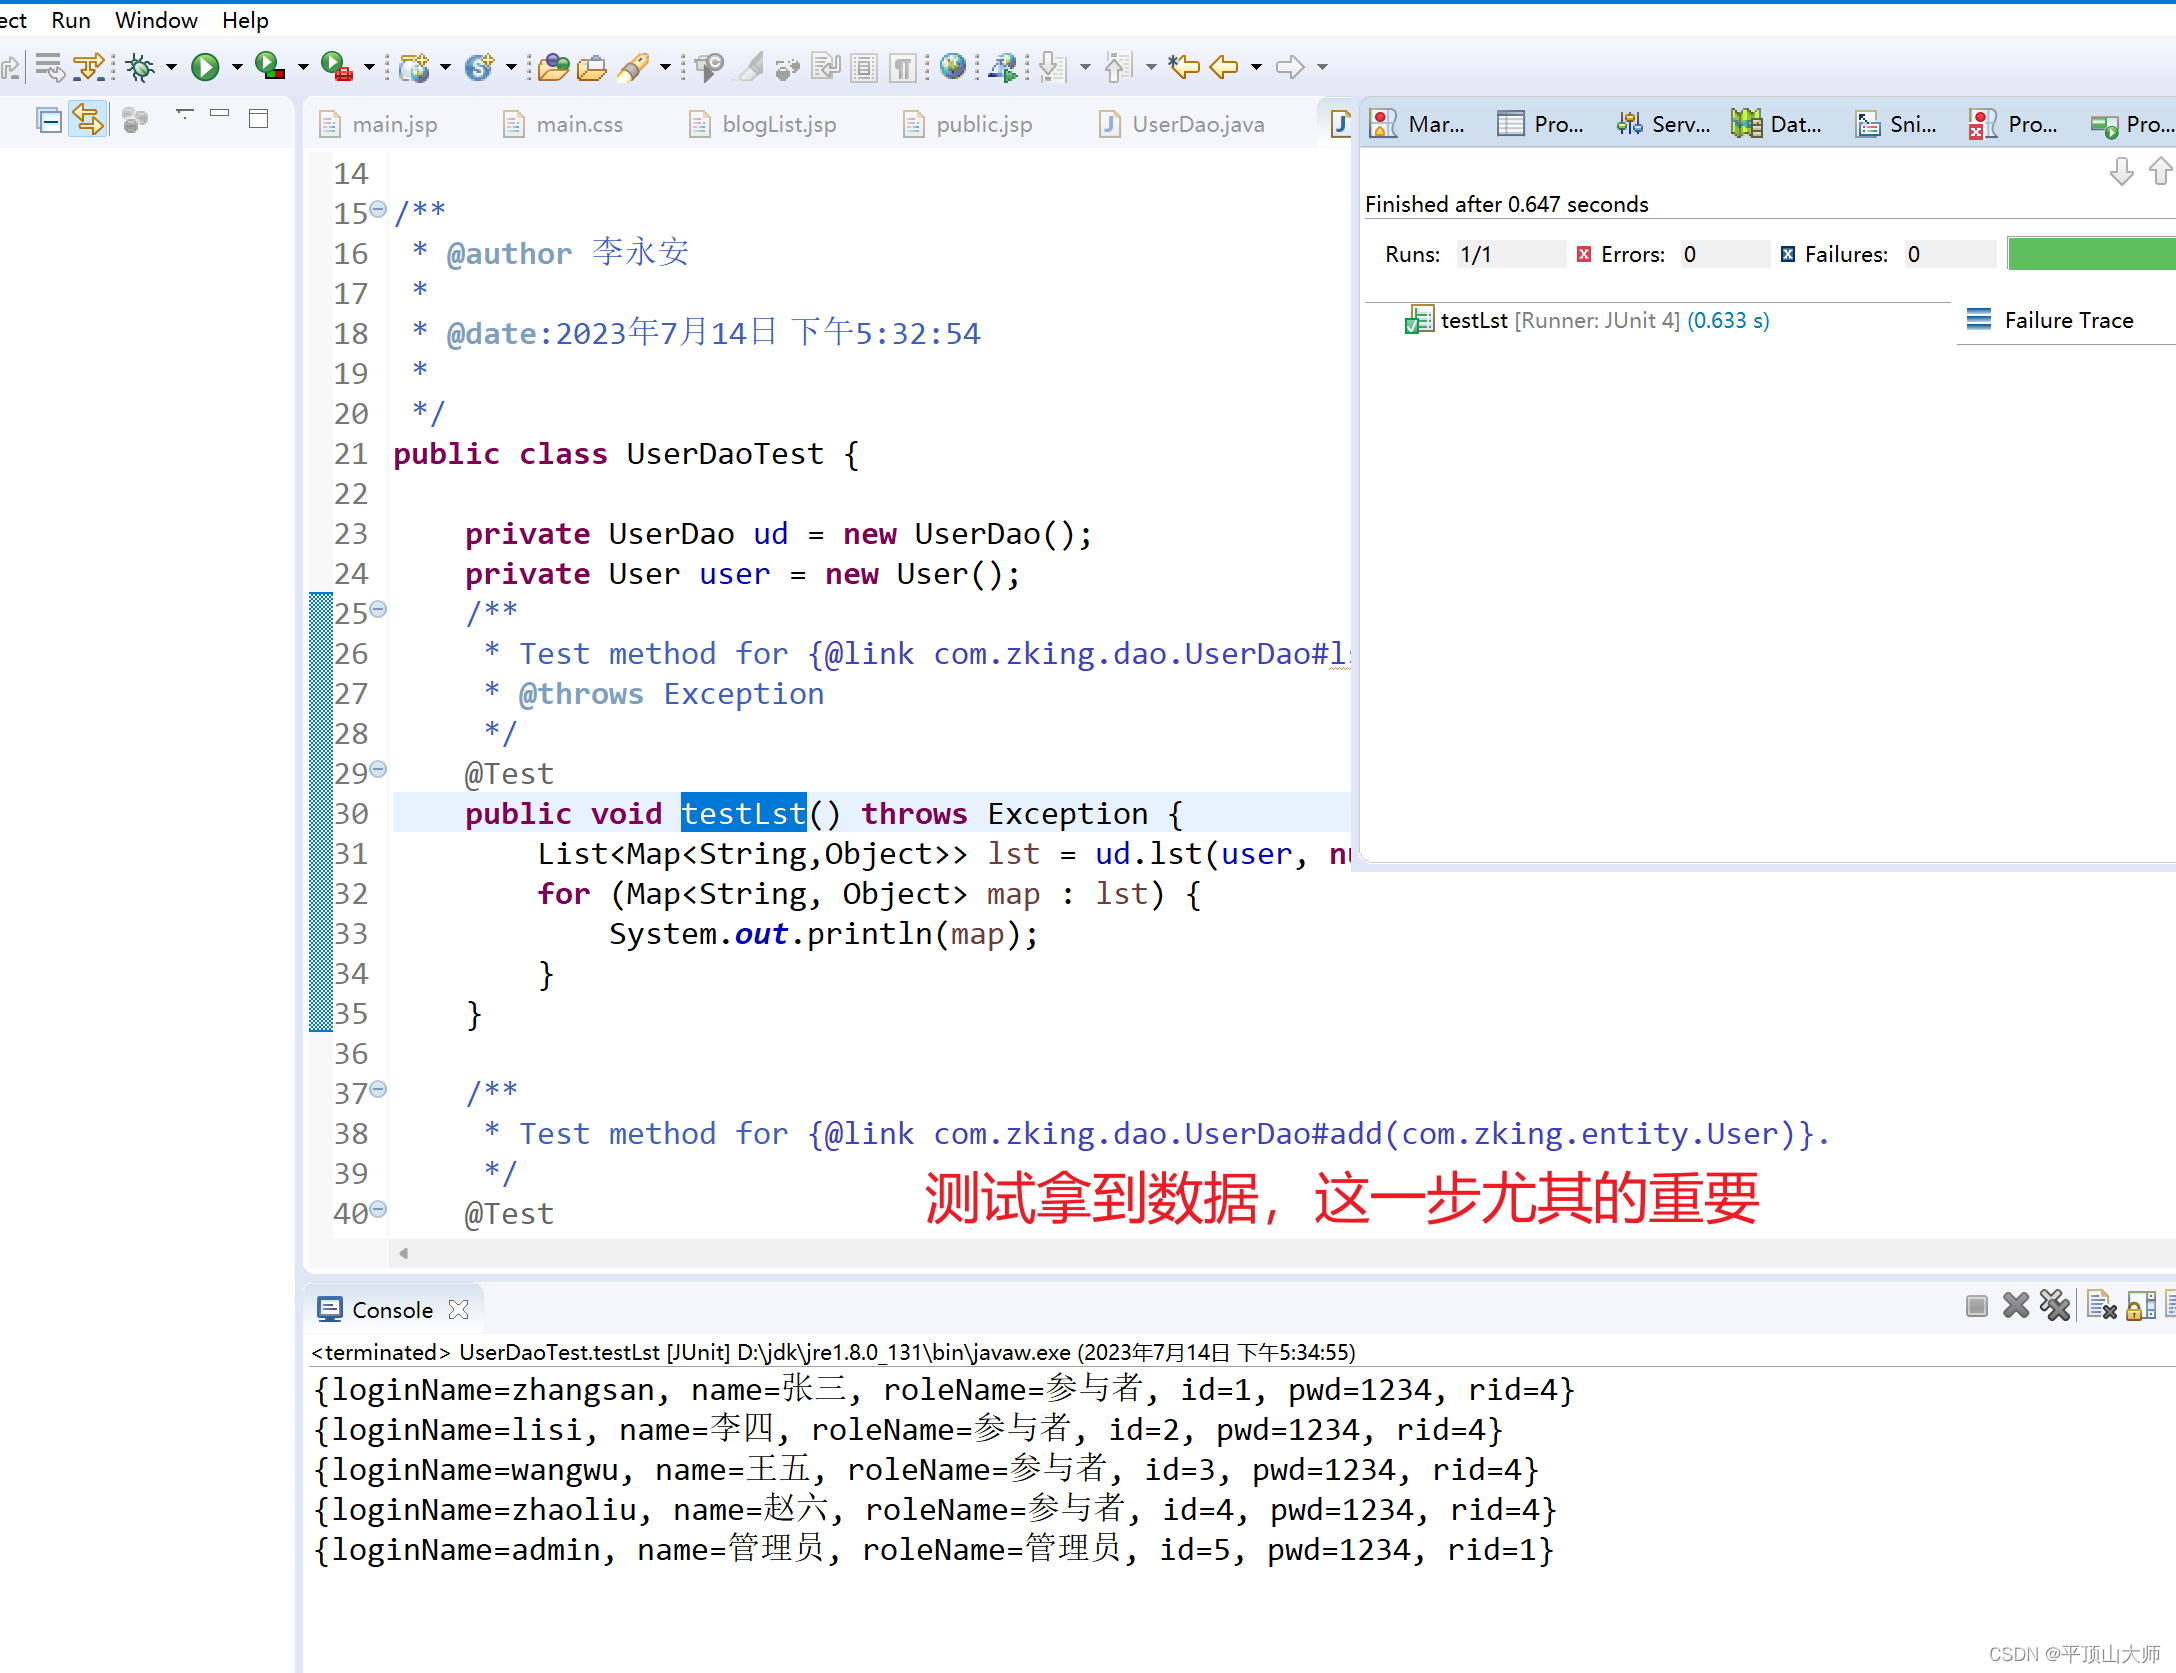2176x1673 pixels.
Task: Click the Debug bug icon
Action: coord(140,67)
